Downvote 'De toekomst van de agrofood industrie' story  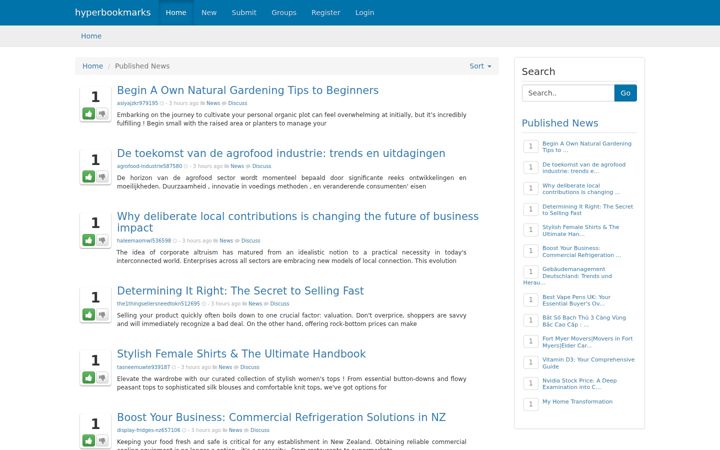pos(102,176)
